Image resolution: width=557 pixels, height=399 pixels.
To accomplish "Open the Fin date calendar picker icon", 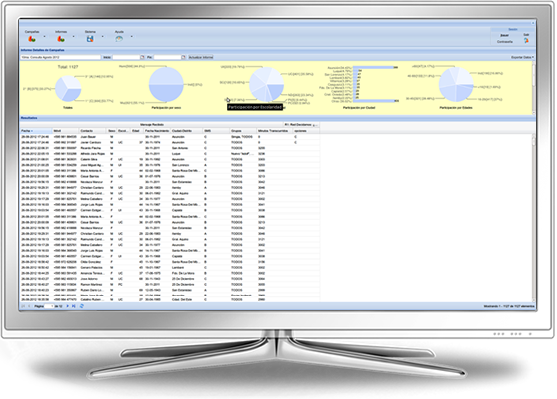I will (183, 57).
